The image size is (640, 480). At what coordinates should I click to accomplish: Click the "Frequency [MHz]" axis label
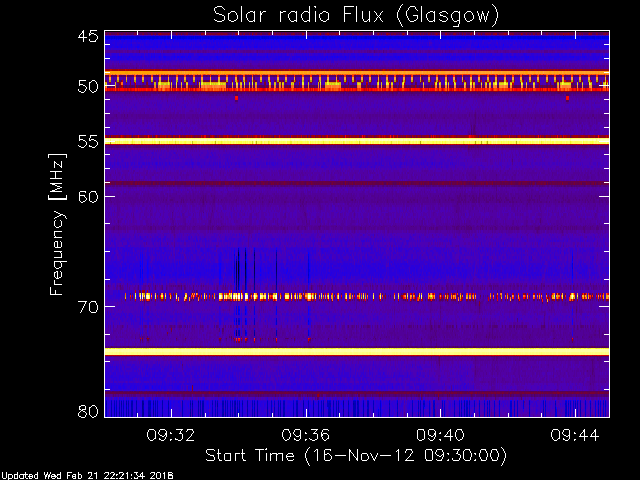[x=57, y=224]
